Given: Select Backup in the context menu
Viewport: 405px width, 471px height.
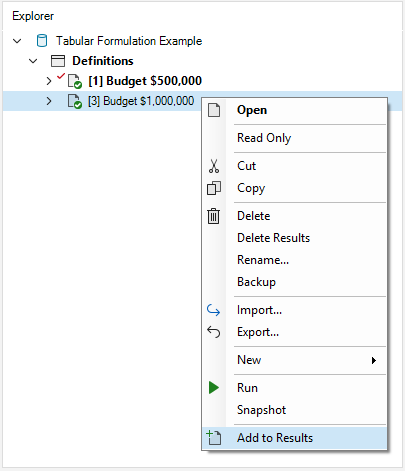Looking at the screenshot, I should [x=256, y=282].
